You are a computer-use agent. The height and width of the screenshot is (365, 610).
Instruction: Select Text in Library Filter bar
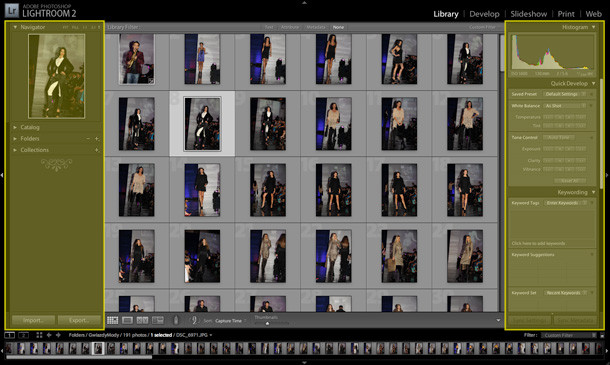point(269,27)
